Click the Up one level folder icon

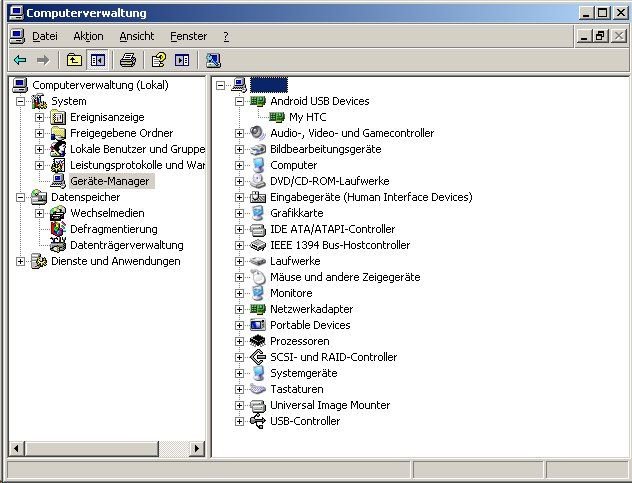coord(74,60)
